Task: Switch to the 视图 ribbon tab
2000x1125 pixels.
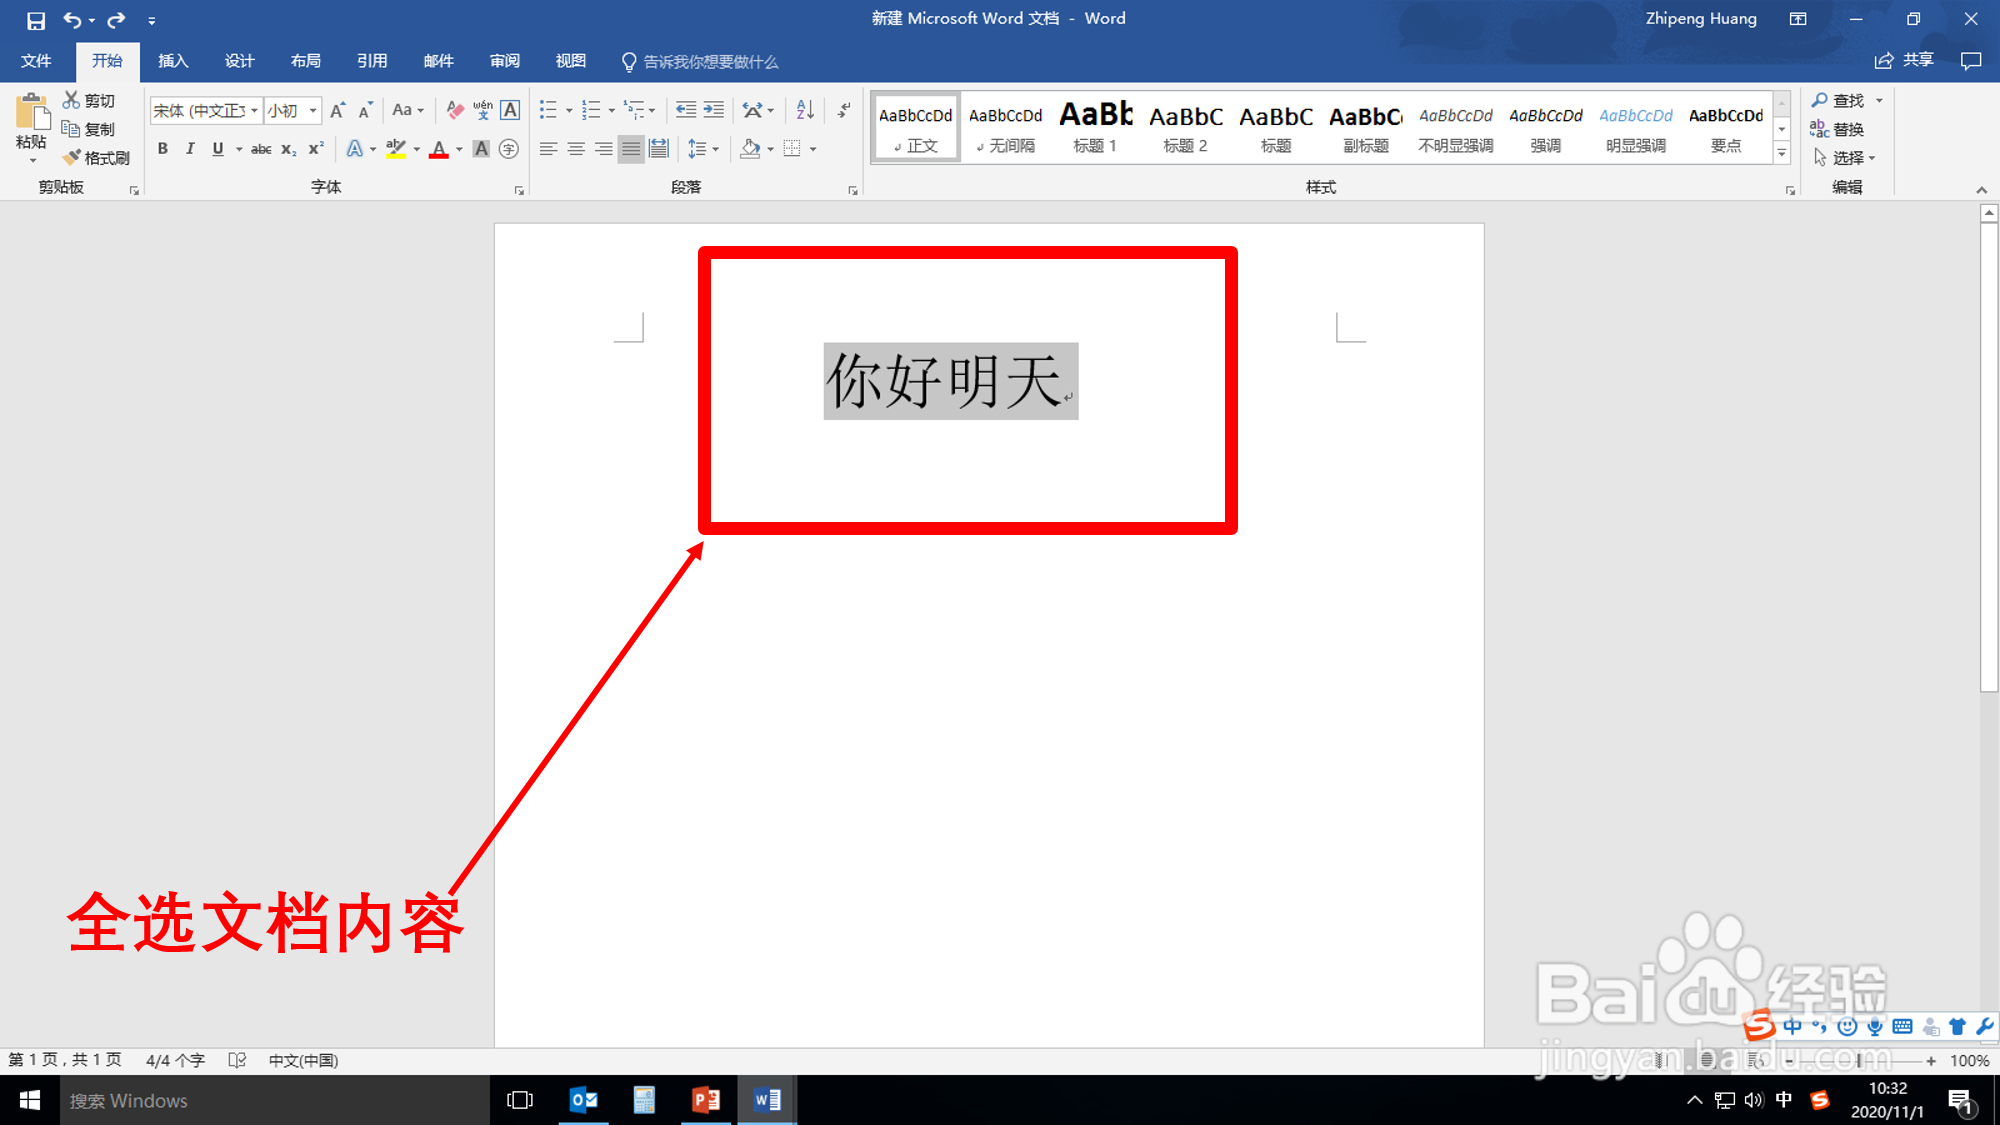Action: pos(570,61)
